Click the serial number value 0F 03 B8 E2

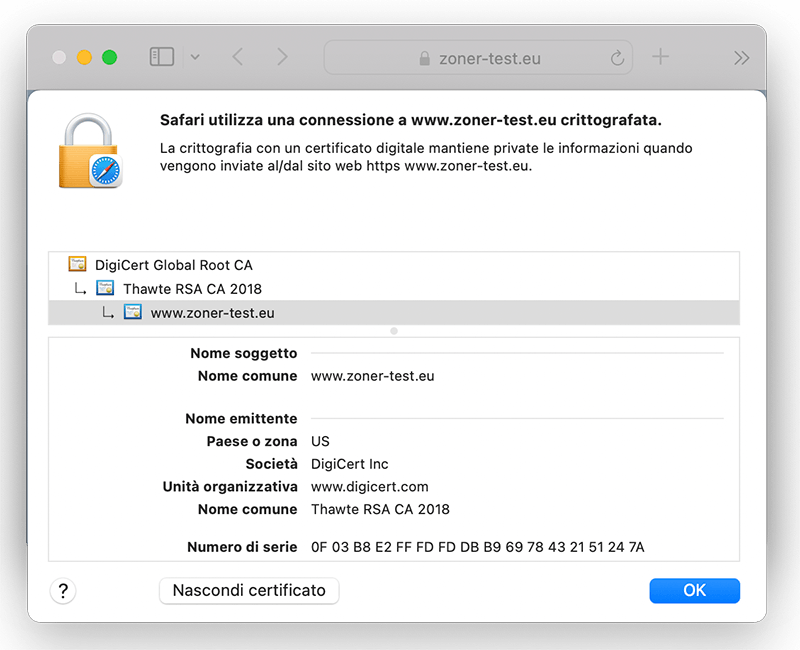[x=478, y=547]
